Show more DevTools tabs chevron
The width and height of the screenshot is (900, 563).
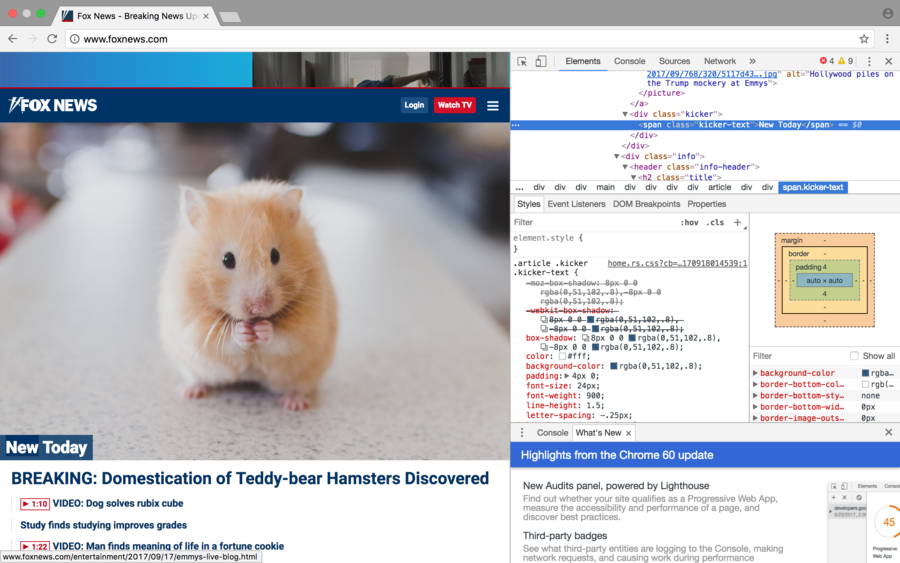(752, 61)
